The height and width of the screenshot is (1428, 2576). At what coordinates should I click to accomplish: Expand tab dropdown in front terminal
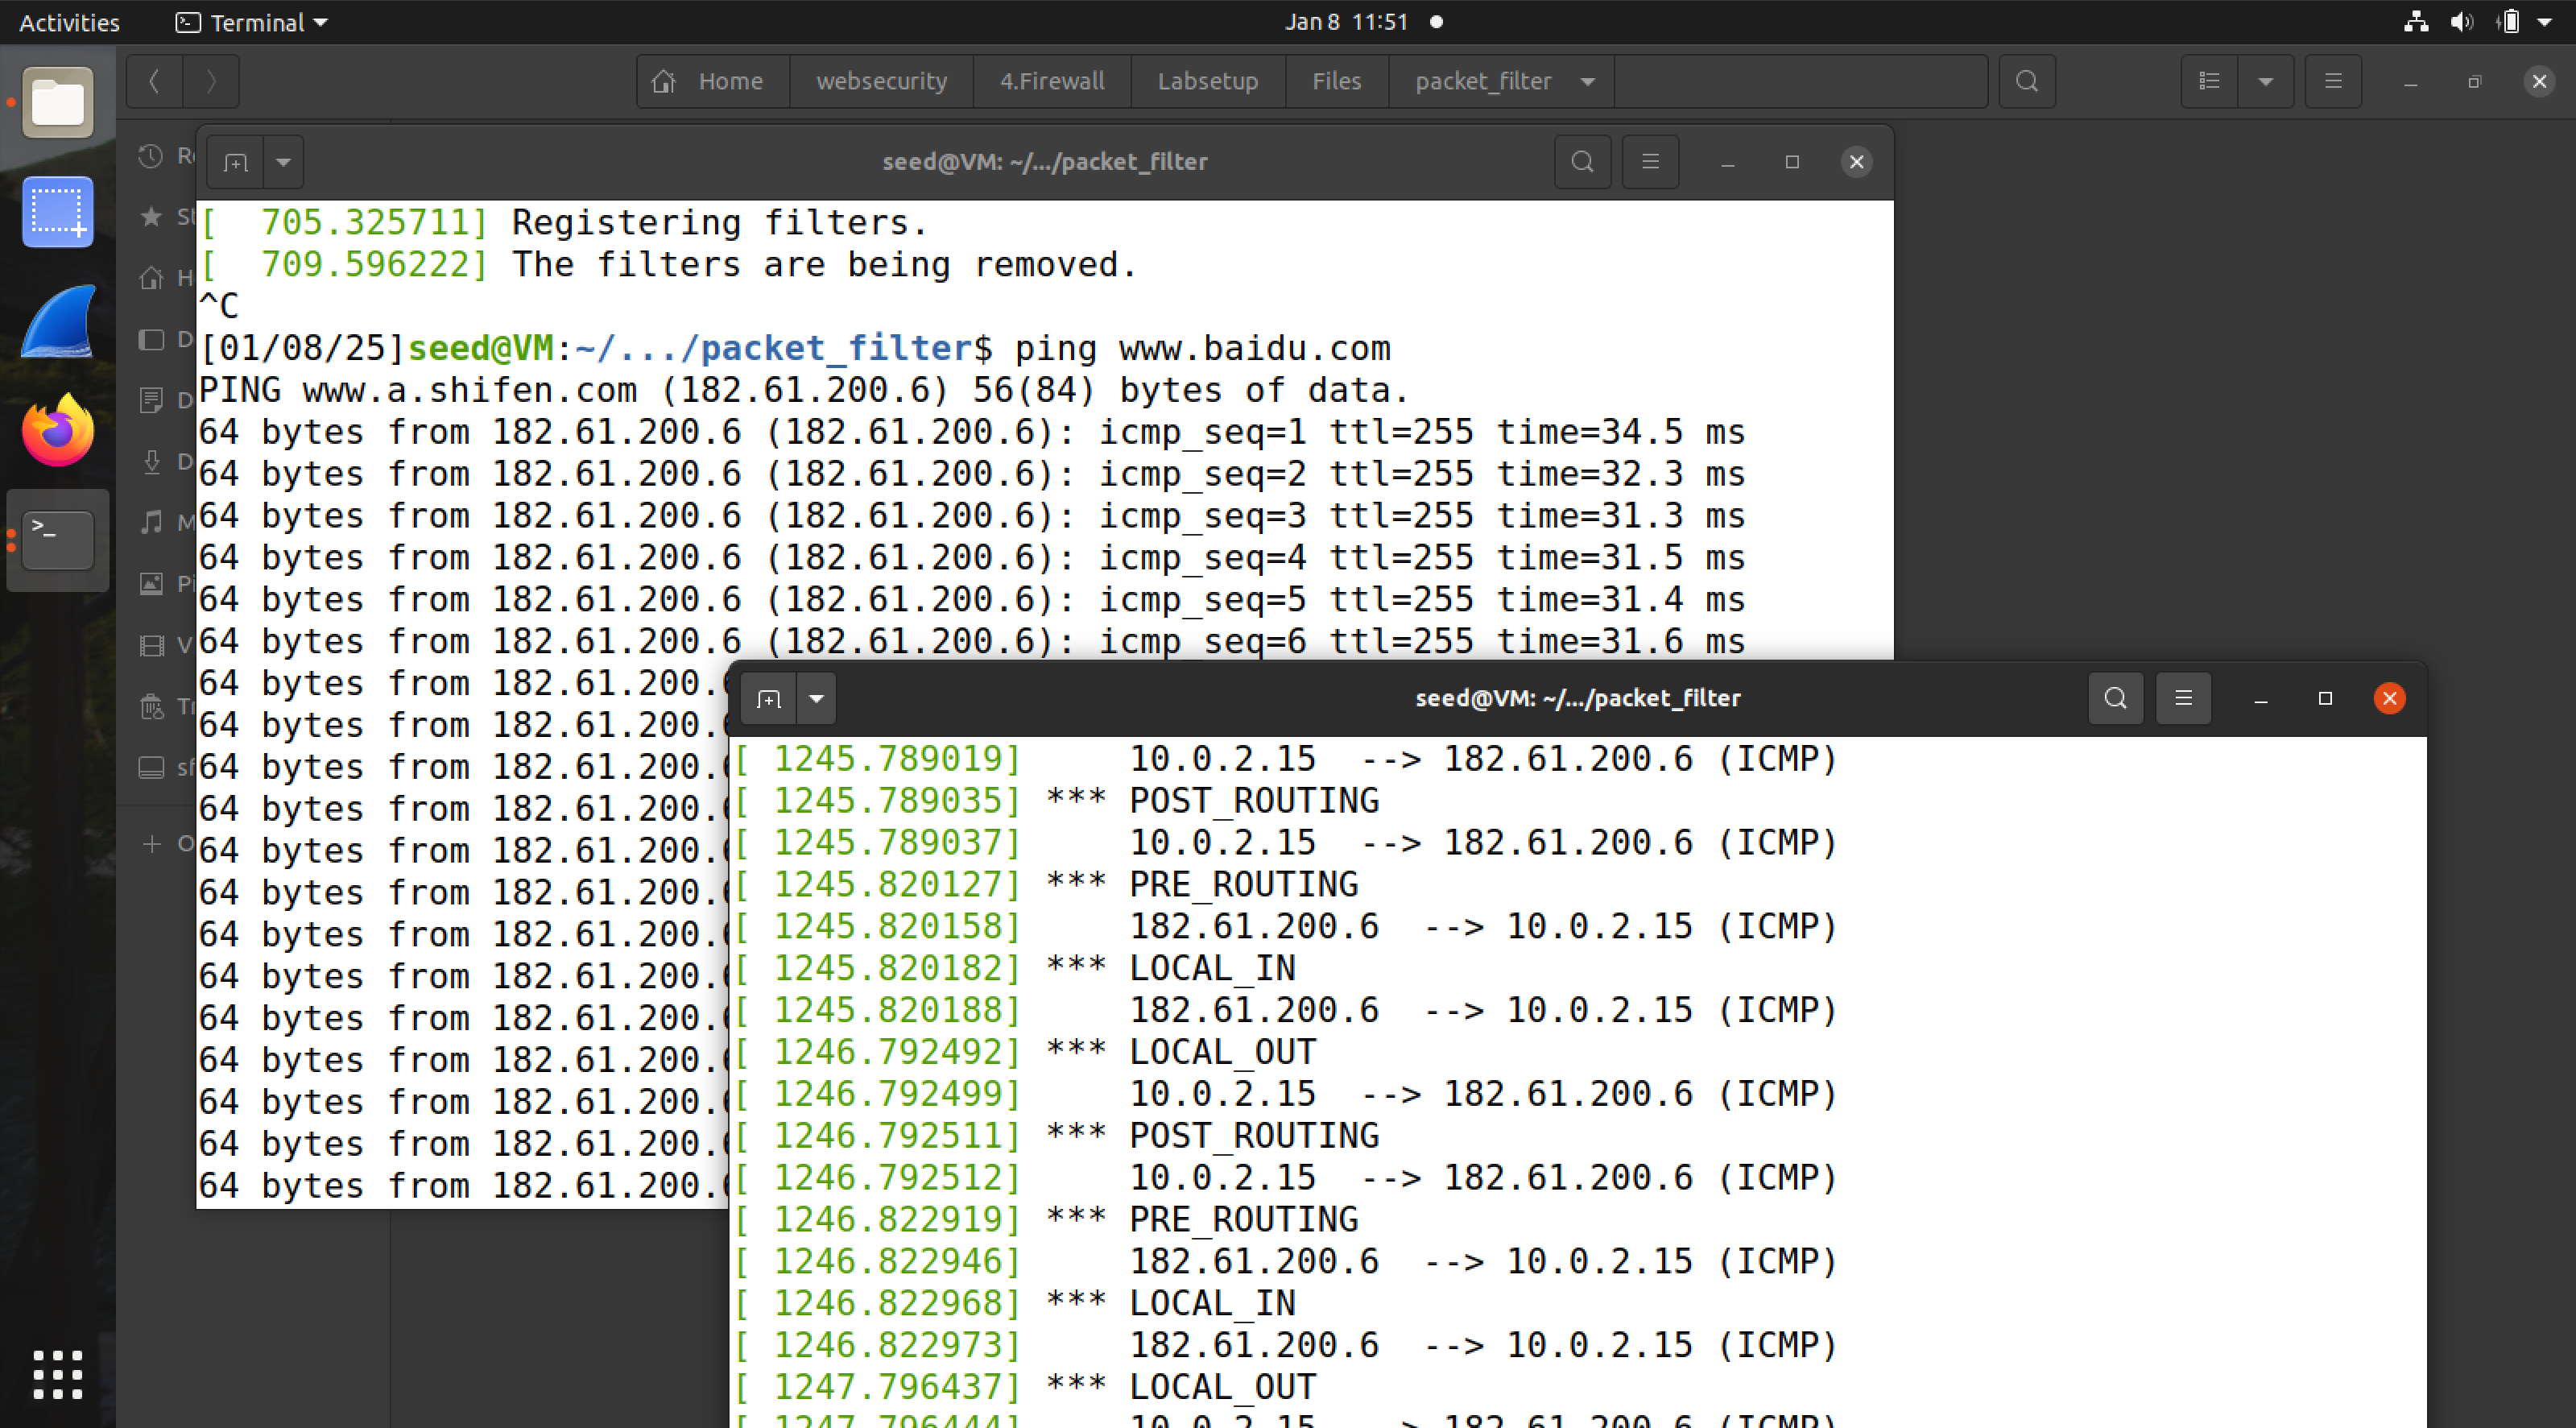tap(816, 698)
